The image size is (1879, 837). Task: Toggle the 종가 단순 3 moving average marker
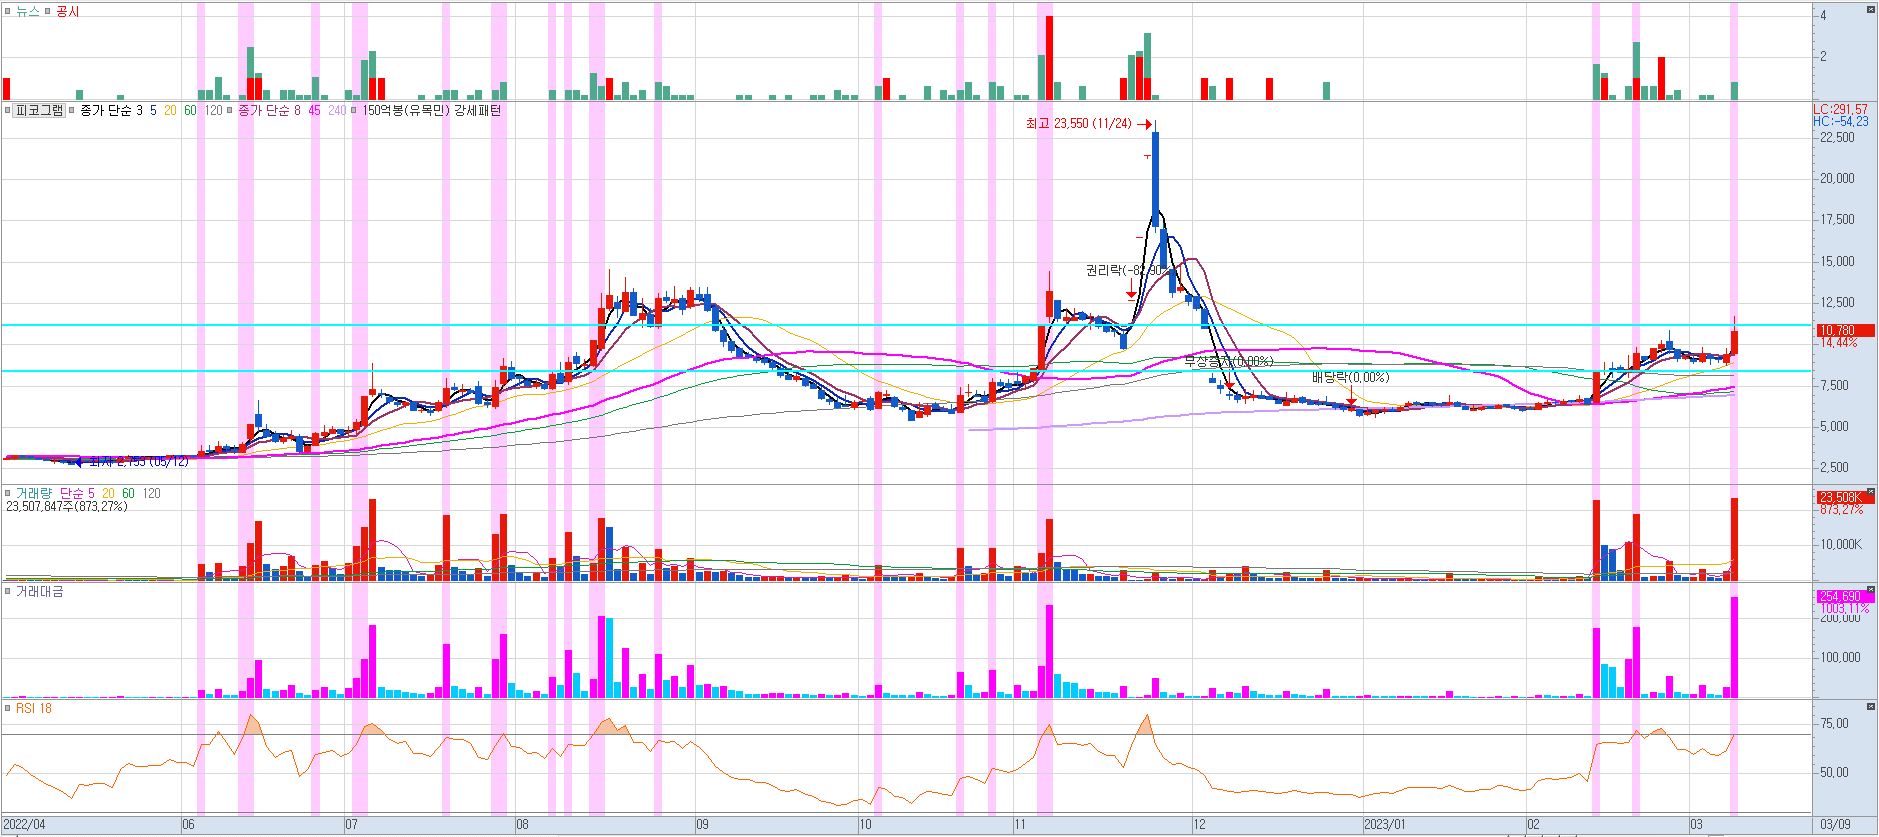72,110
